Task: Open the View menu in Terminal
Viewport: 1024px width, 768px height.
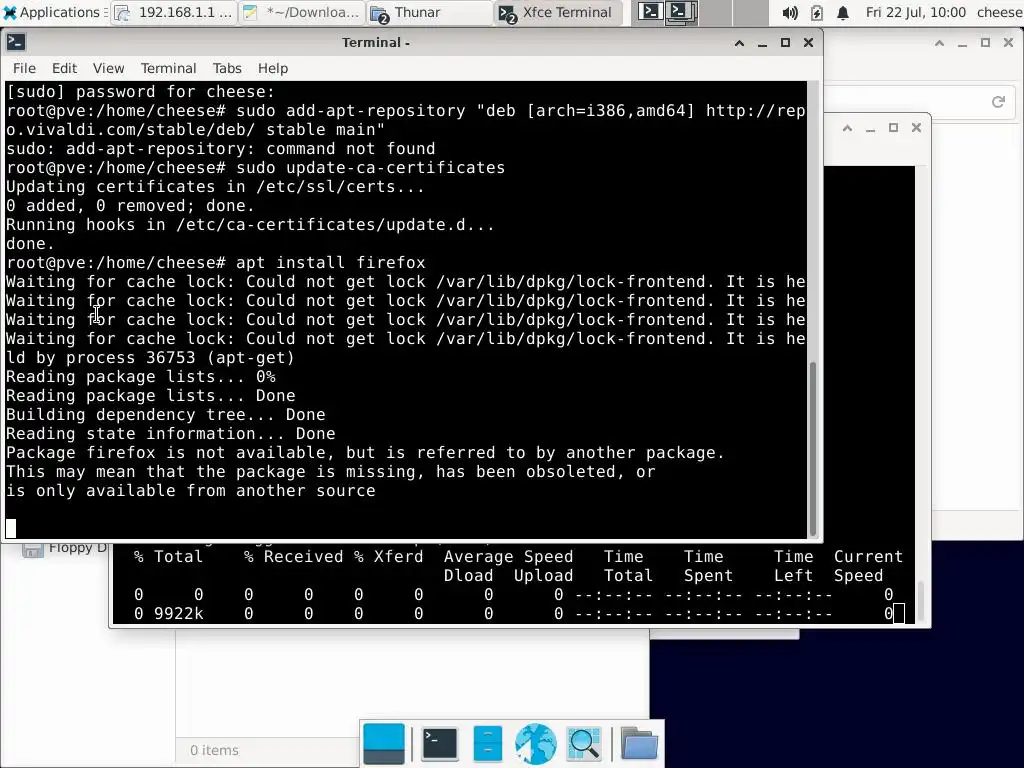Action: [x=108, y=69]
